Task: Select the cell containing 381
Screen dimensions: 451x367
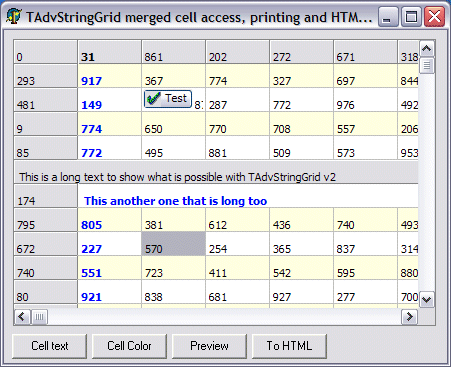Action: click(x=174, y=220)
